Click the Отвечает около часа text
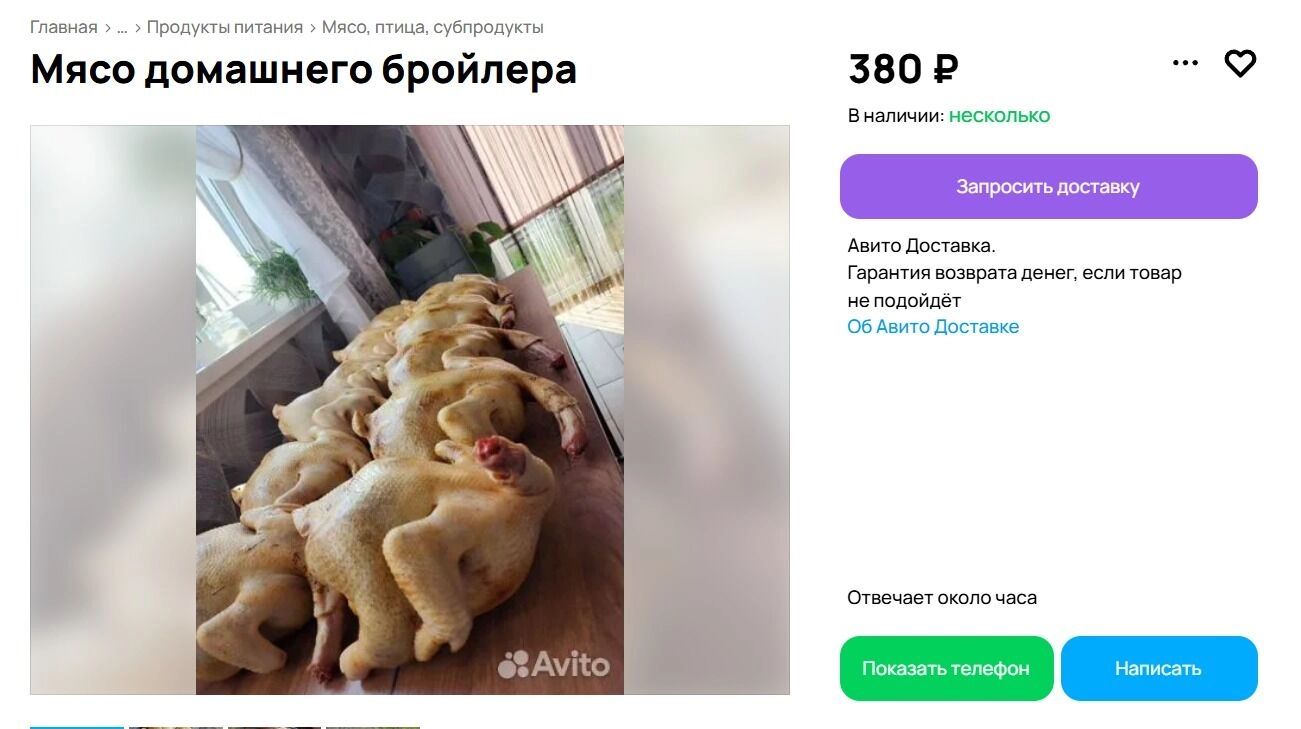 click(x=942, y=598)
